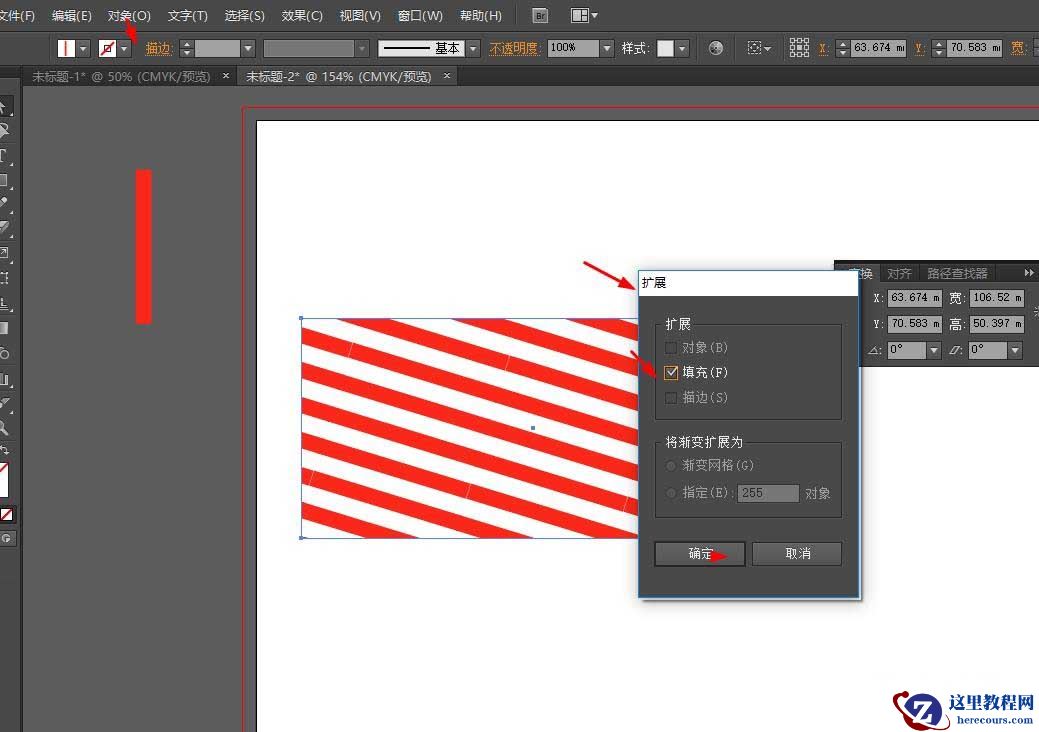This screenshot has width=1039, height=732.
Task: Open Adobe Bridge from the application bar
Action: (539, 15)
